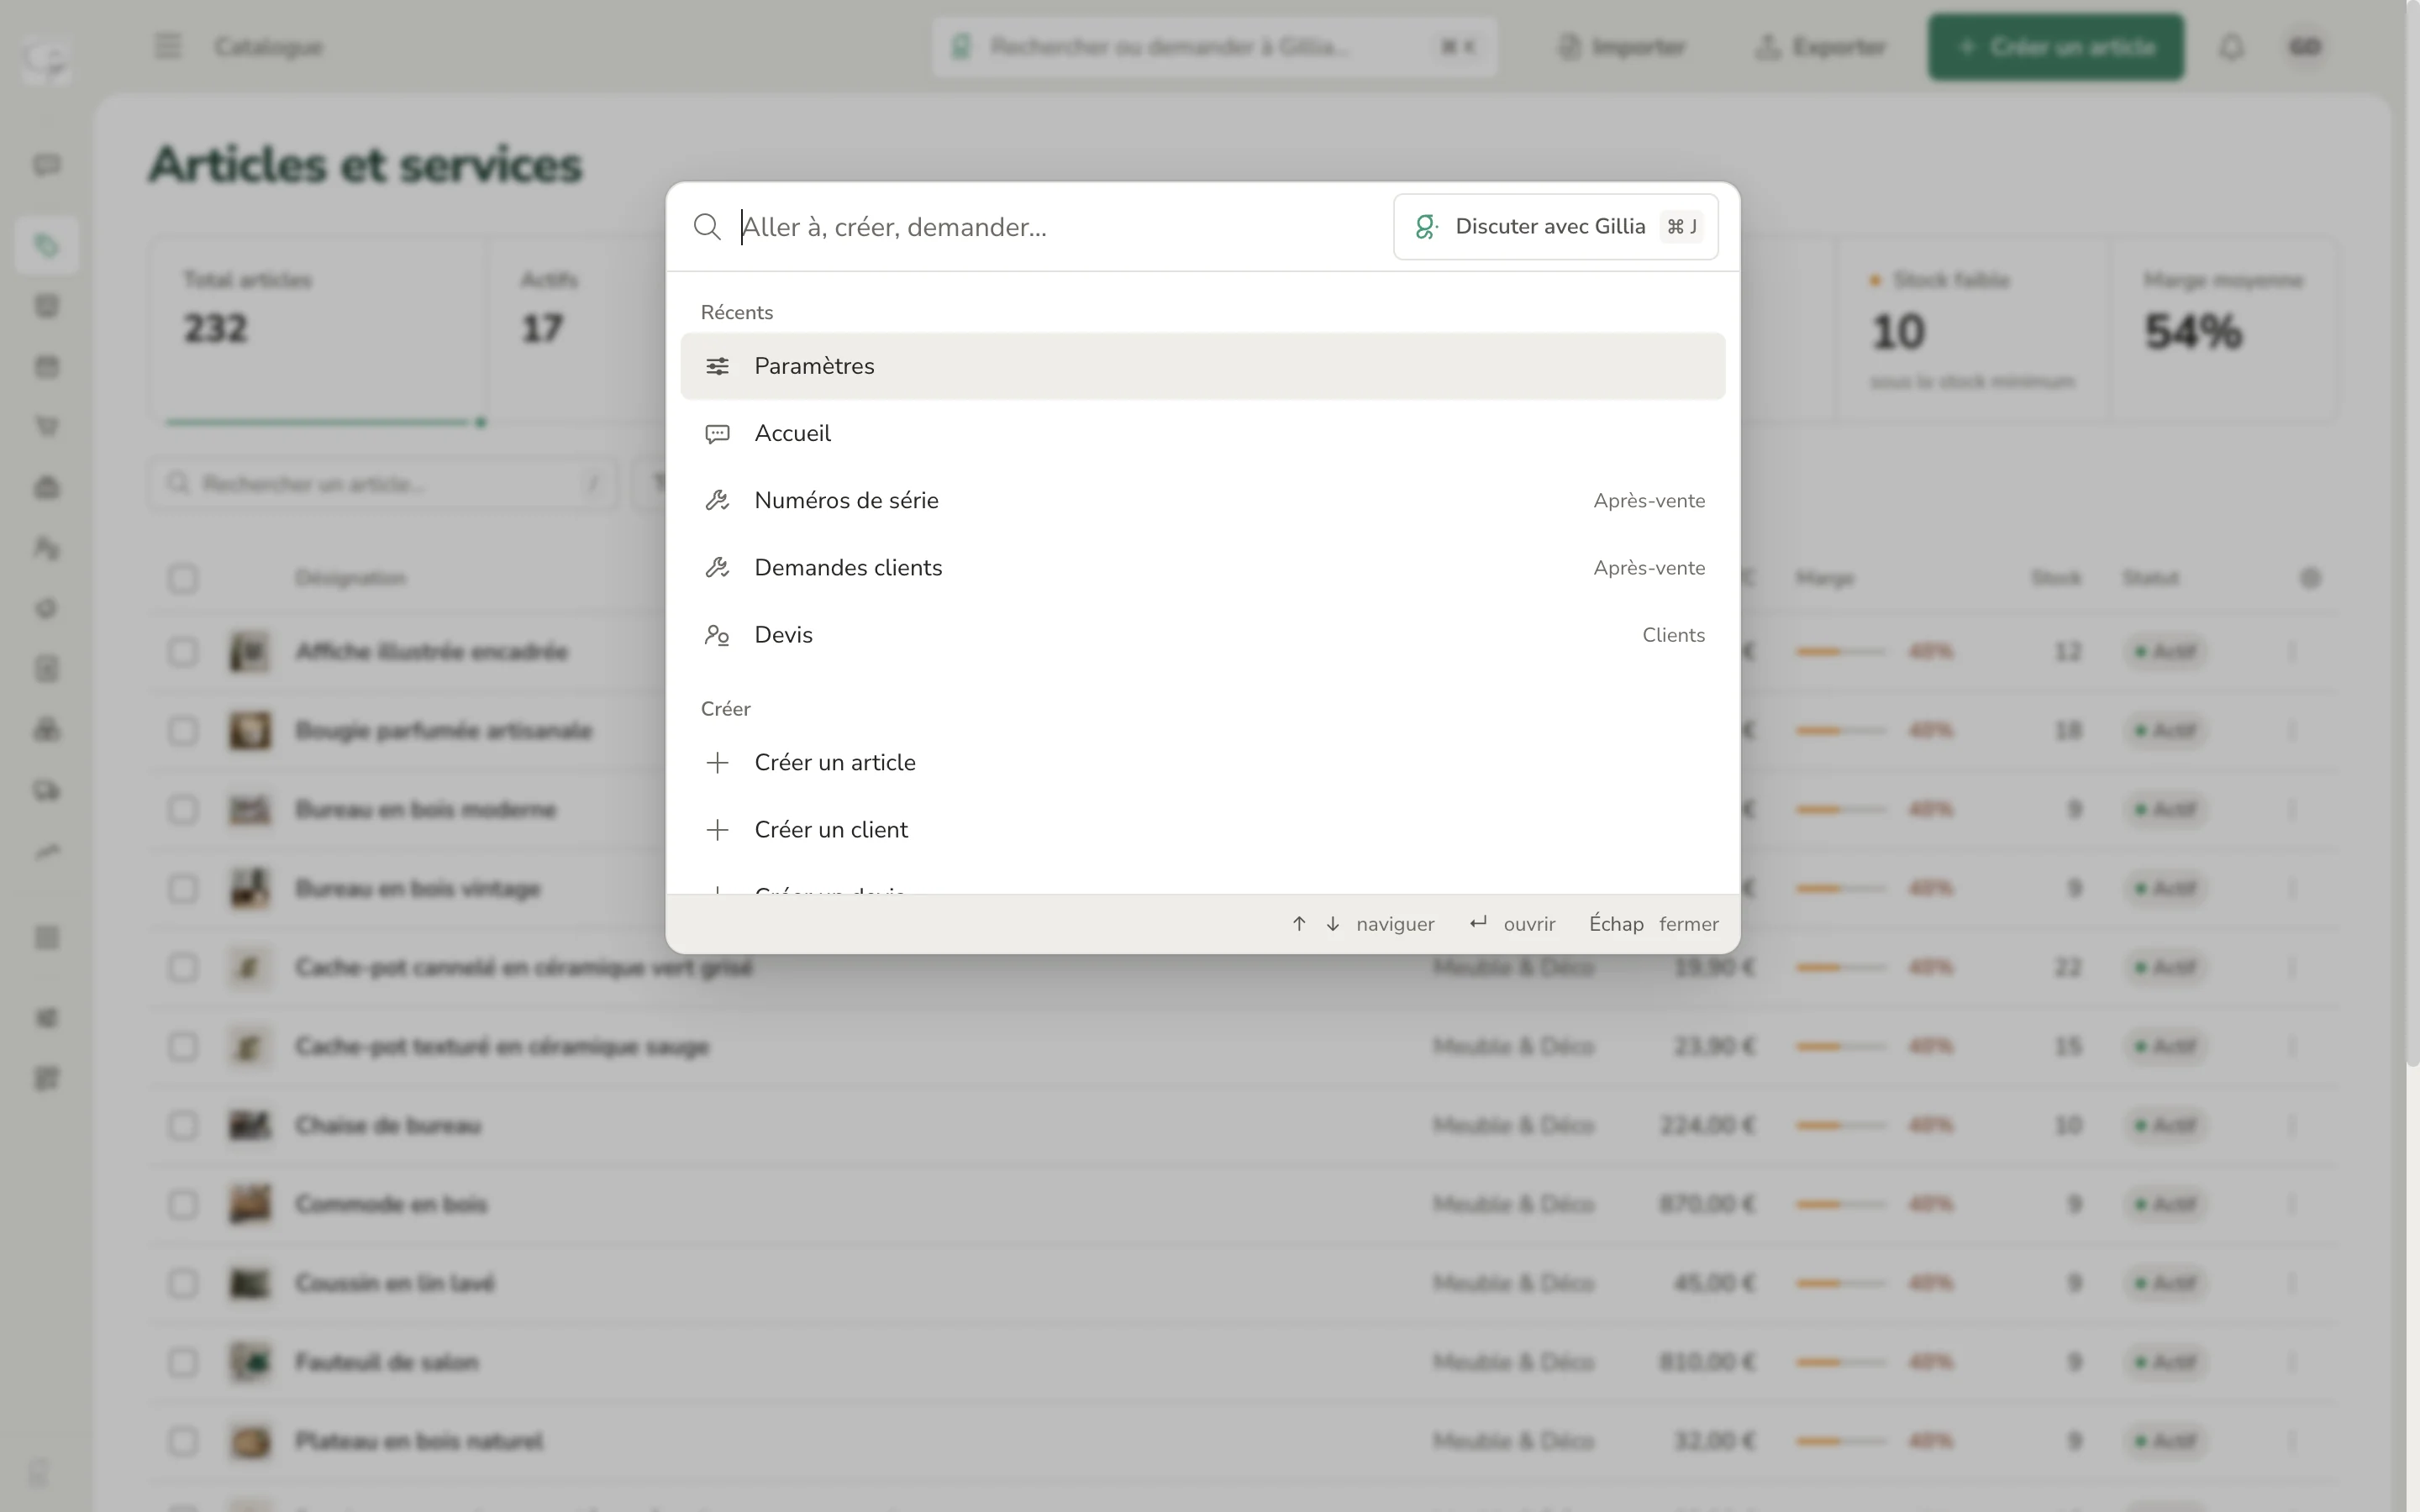Open row menu for Coussin en lin lavé

2292,1283
